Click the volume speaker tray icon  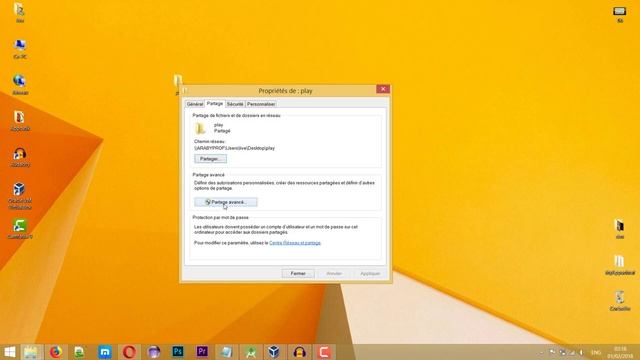click(x=581, y=352)
